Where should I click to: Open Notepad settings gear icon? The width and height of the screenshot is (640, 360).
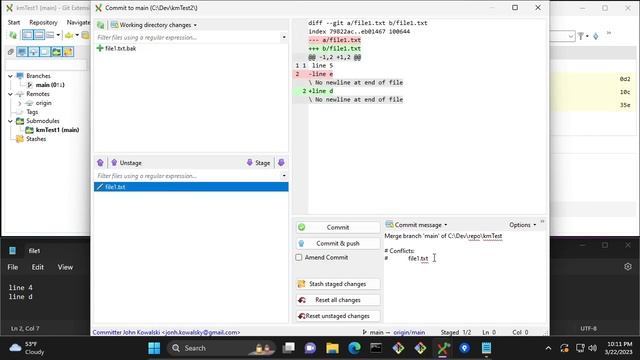click(x=628, y=267)
